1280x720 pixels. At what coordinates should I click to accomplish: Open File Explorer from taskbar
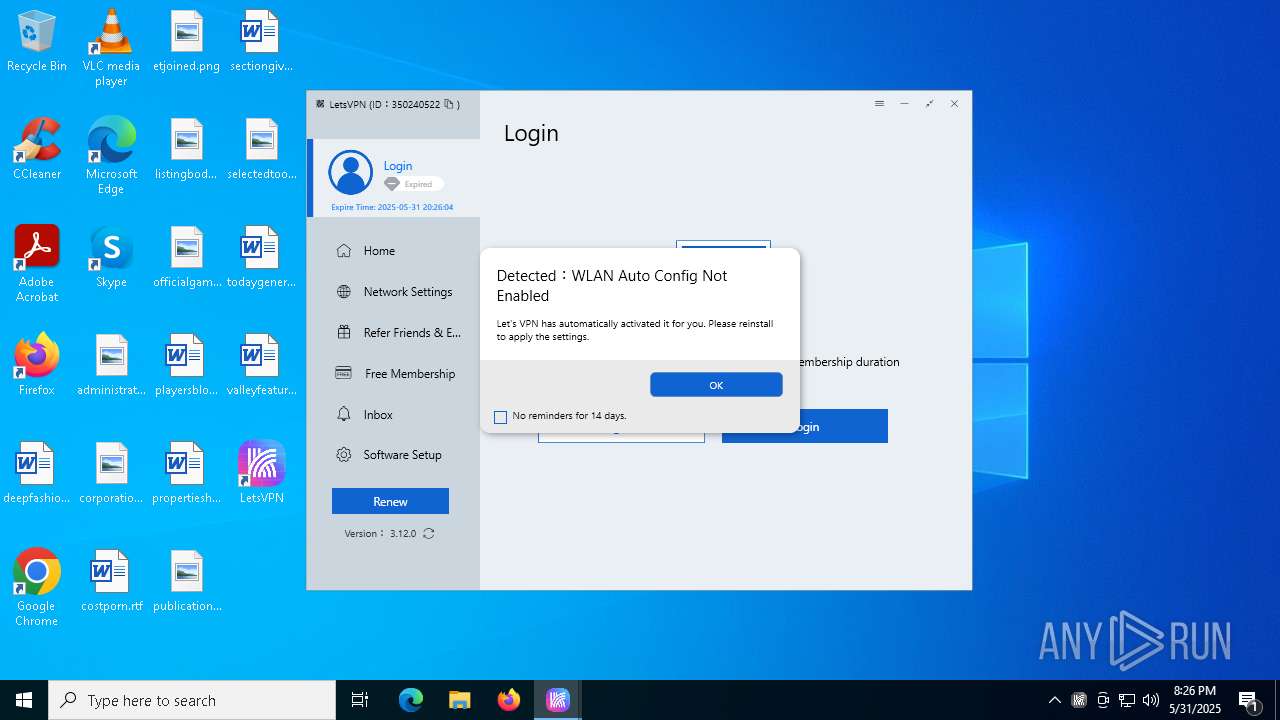[x=459, y=700]
